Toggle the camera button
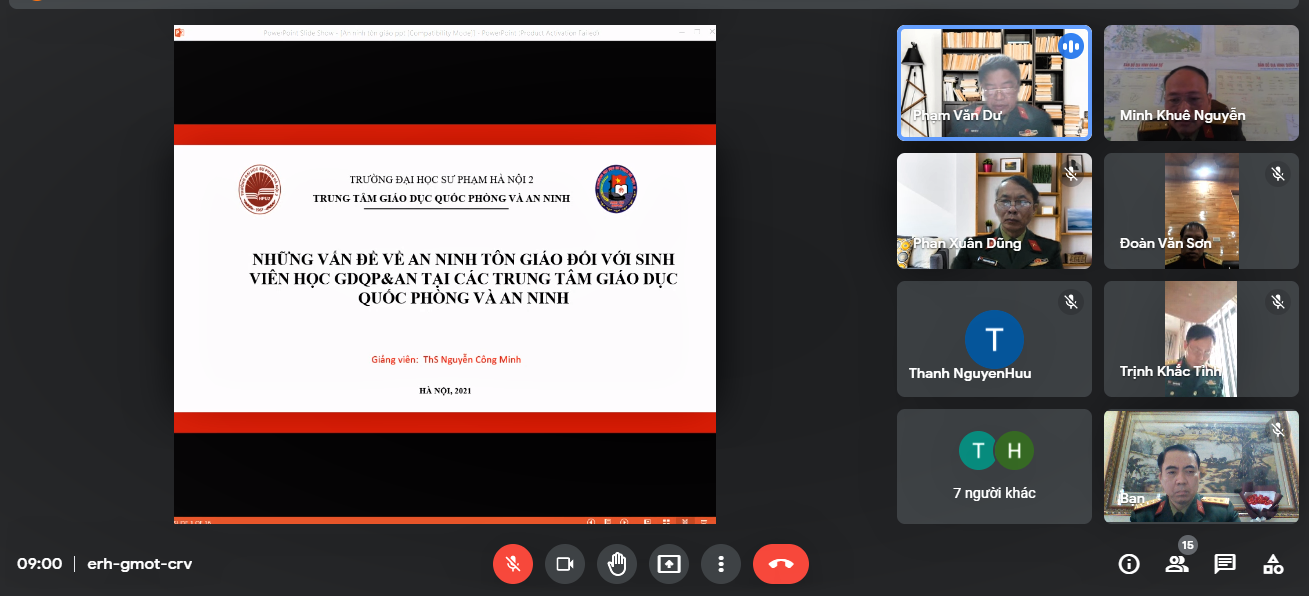1309x596 pixels. 565,564
